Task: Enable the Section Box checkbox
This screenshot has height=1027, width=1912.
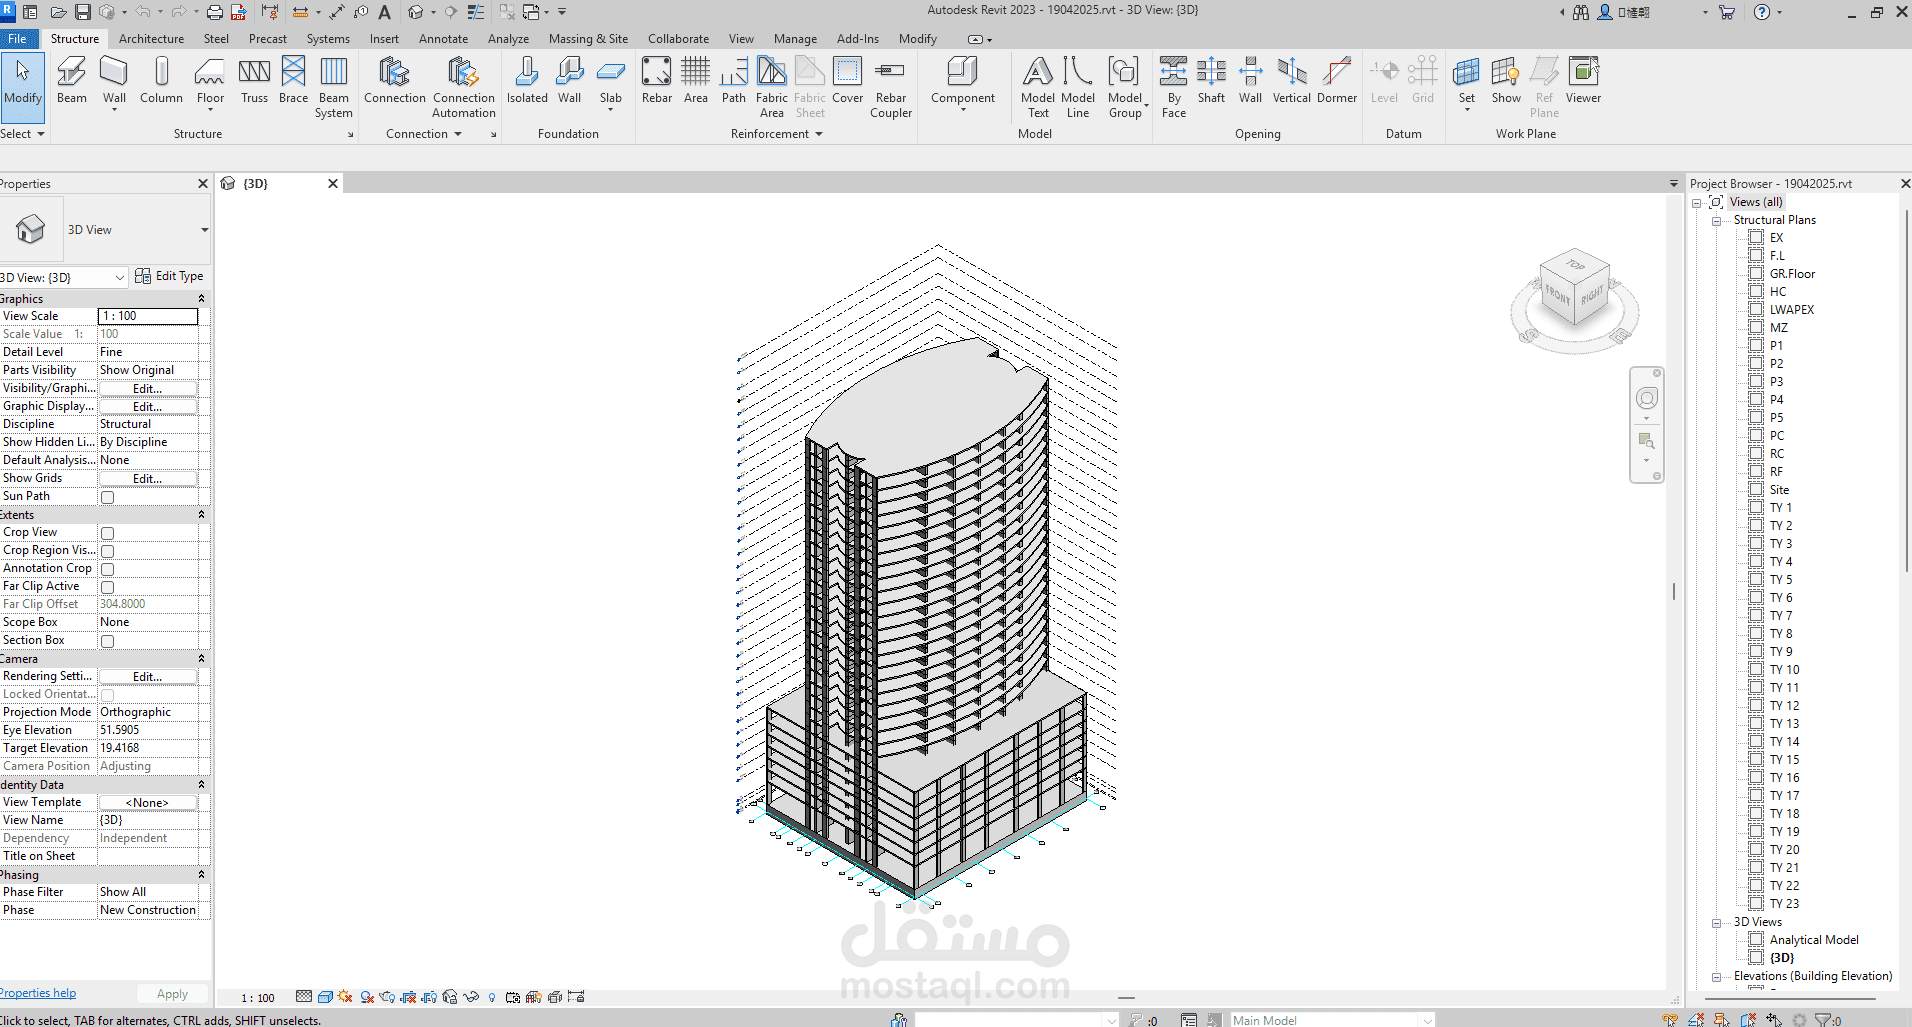Action: click(107, 641)
